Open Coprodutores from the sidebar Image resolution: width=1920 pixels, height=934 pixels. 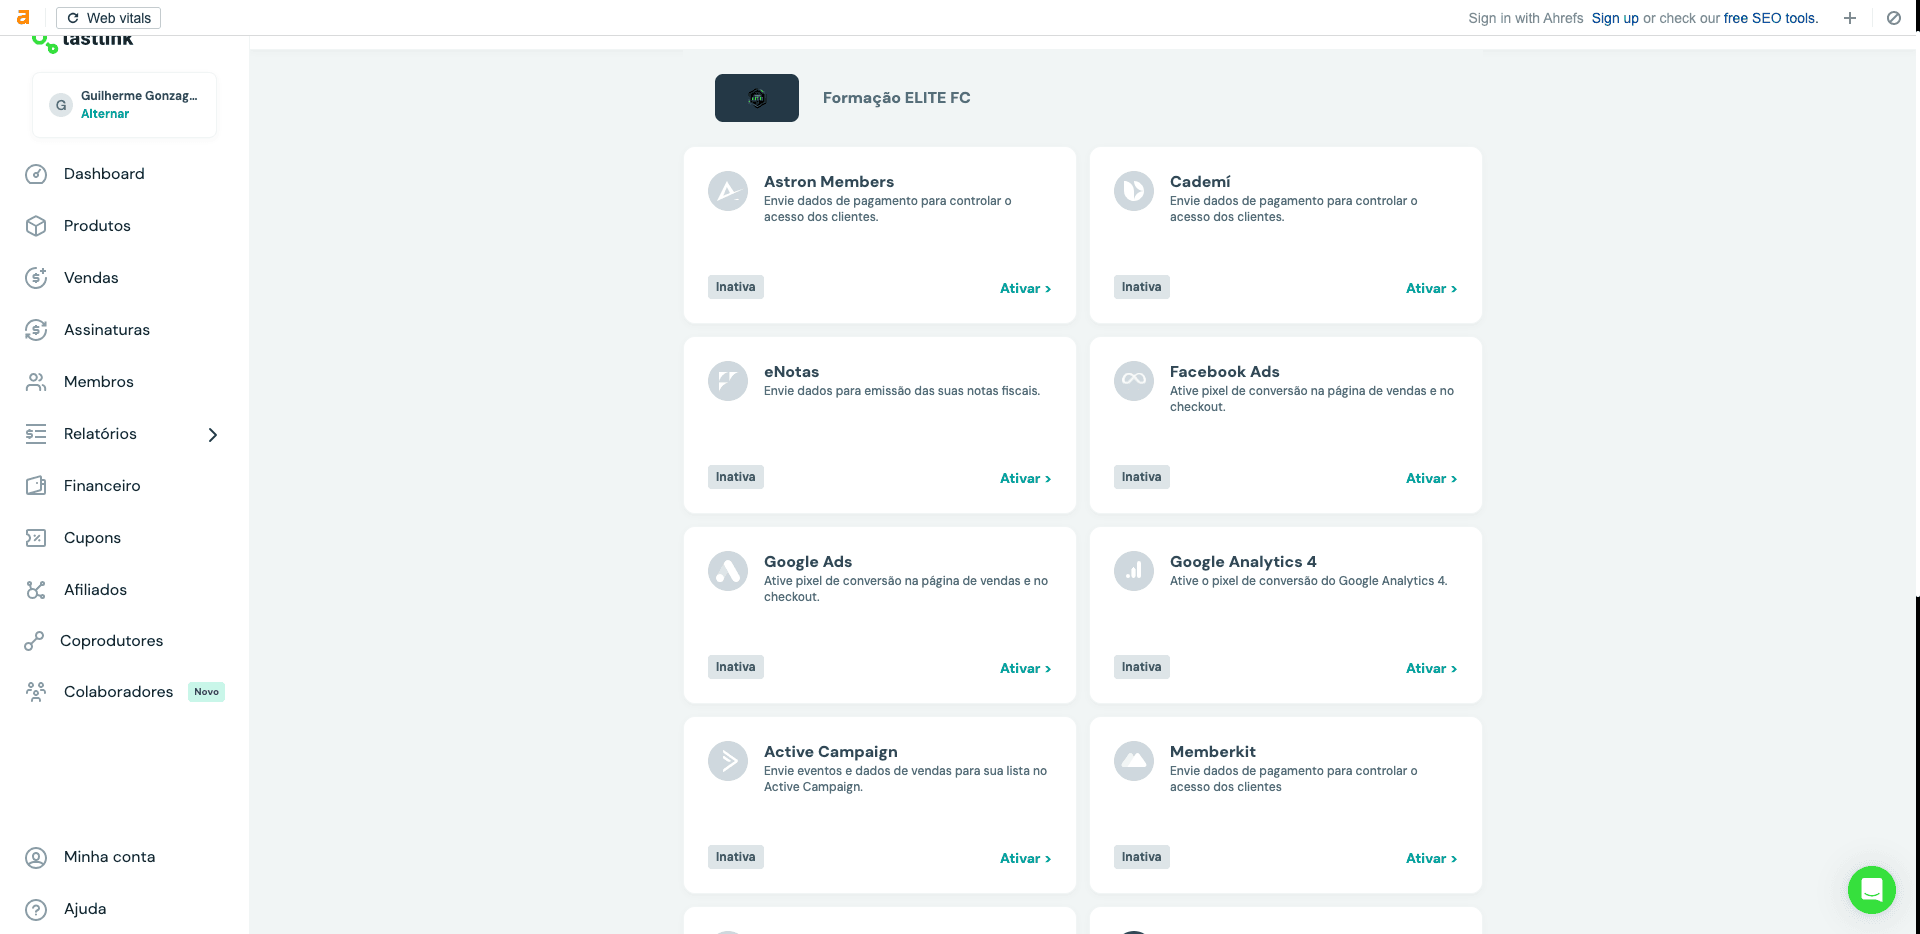(x=111, y=641)
